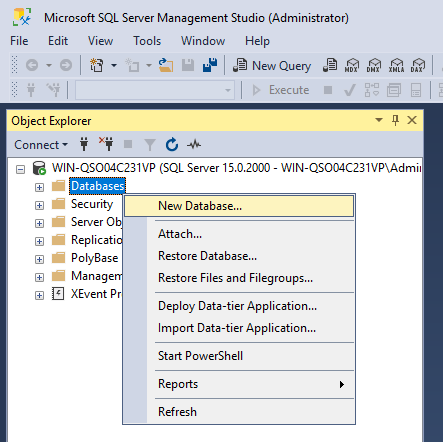
Task: Open the View menu
Action: (100, 41)
